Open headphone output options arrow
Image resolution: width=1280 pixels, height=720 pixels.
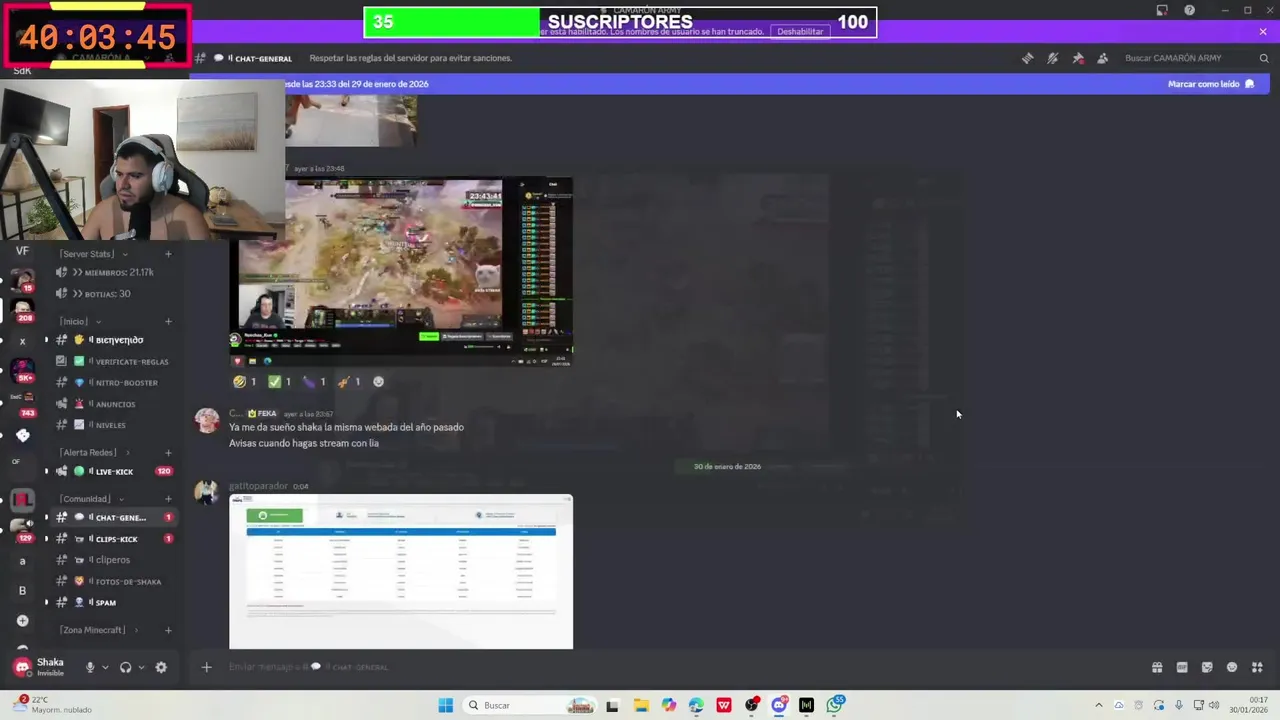click(141, 667)
